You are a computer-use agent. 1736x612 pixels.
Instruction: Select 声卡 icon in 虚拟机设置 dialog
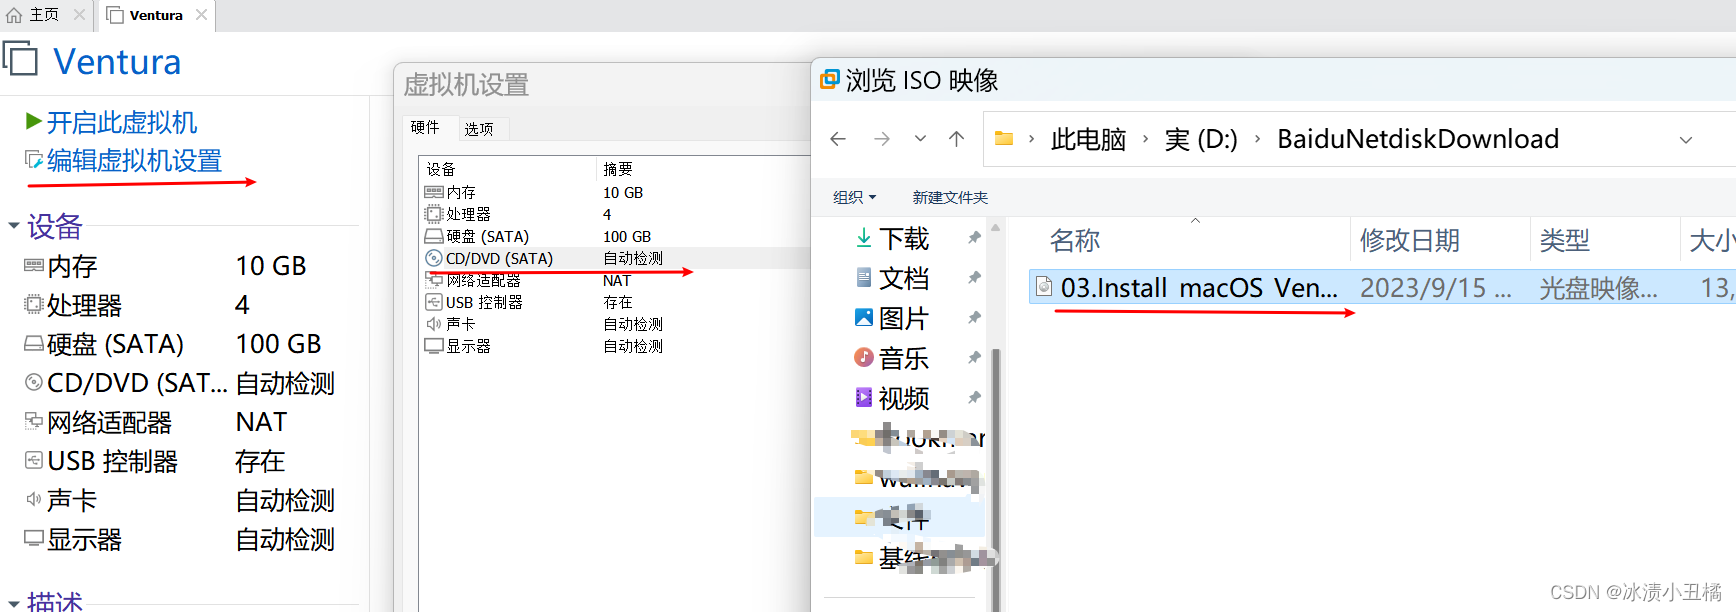(x=434, y=324)
